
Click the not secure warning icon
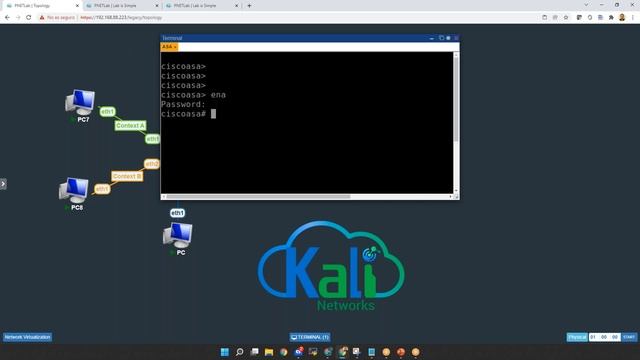[42, 18]
